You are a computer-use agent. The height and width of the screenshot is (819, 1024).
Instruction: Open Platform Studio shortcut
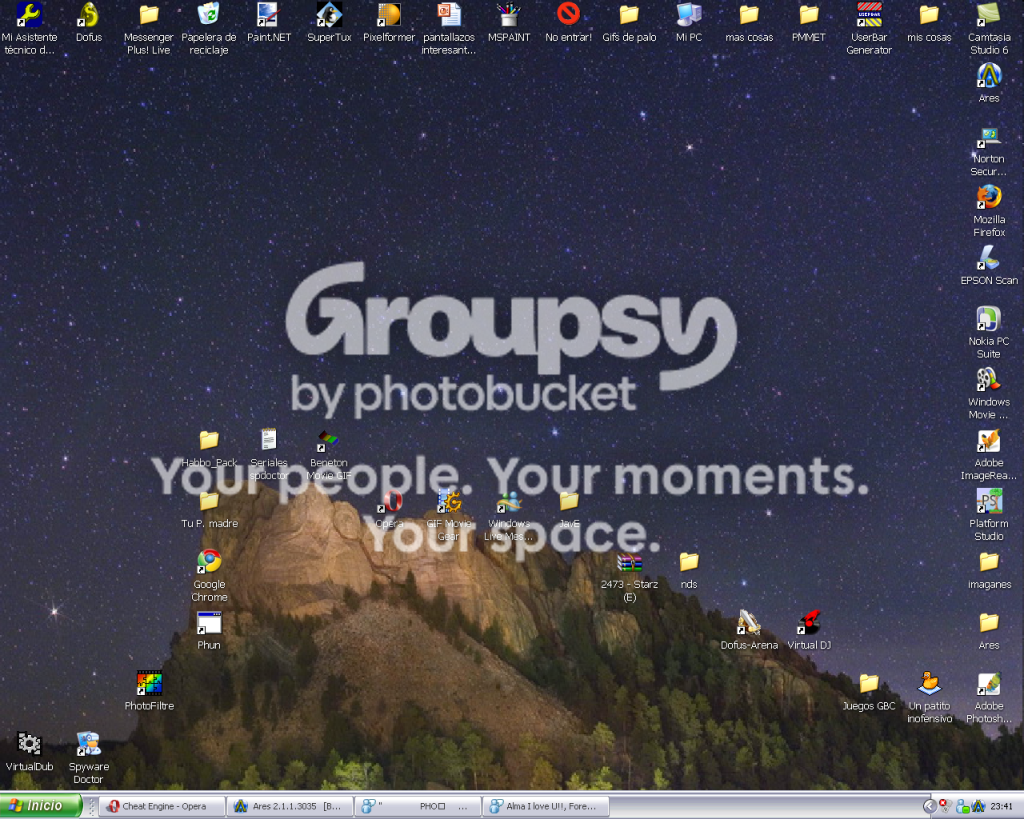click(989, 515)
